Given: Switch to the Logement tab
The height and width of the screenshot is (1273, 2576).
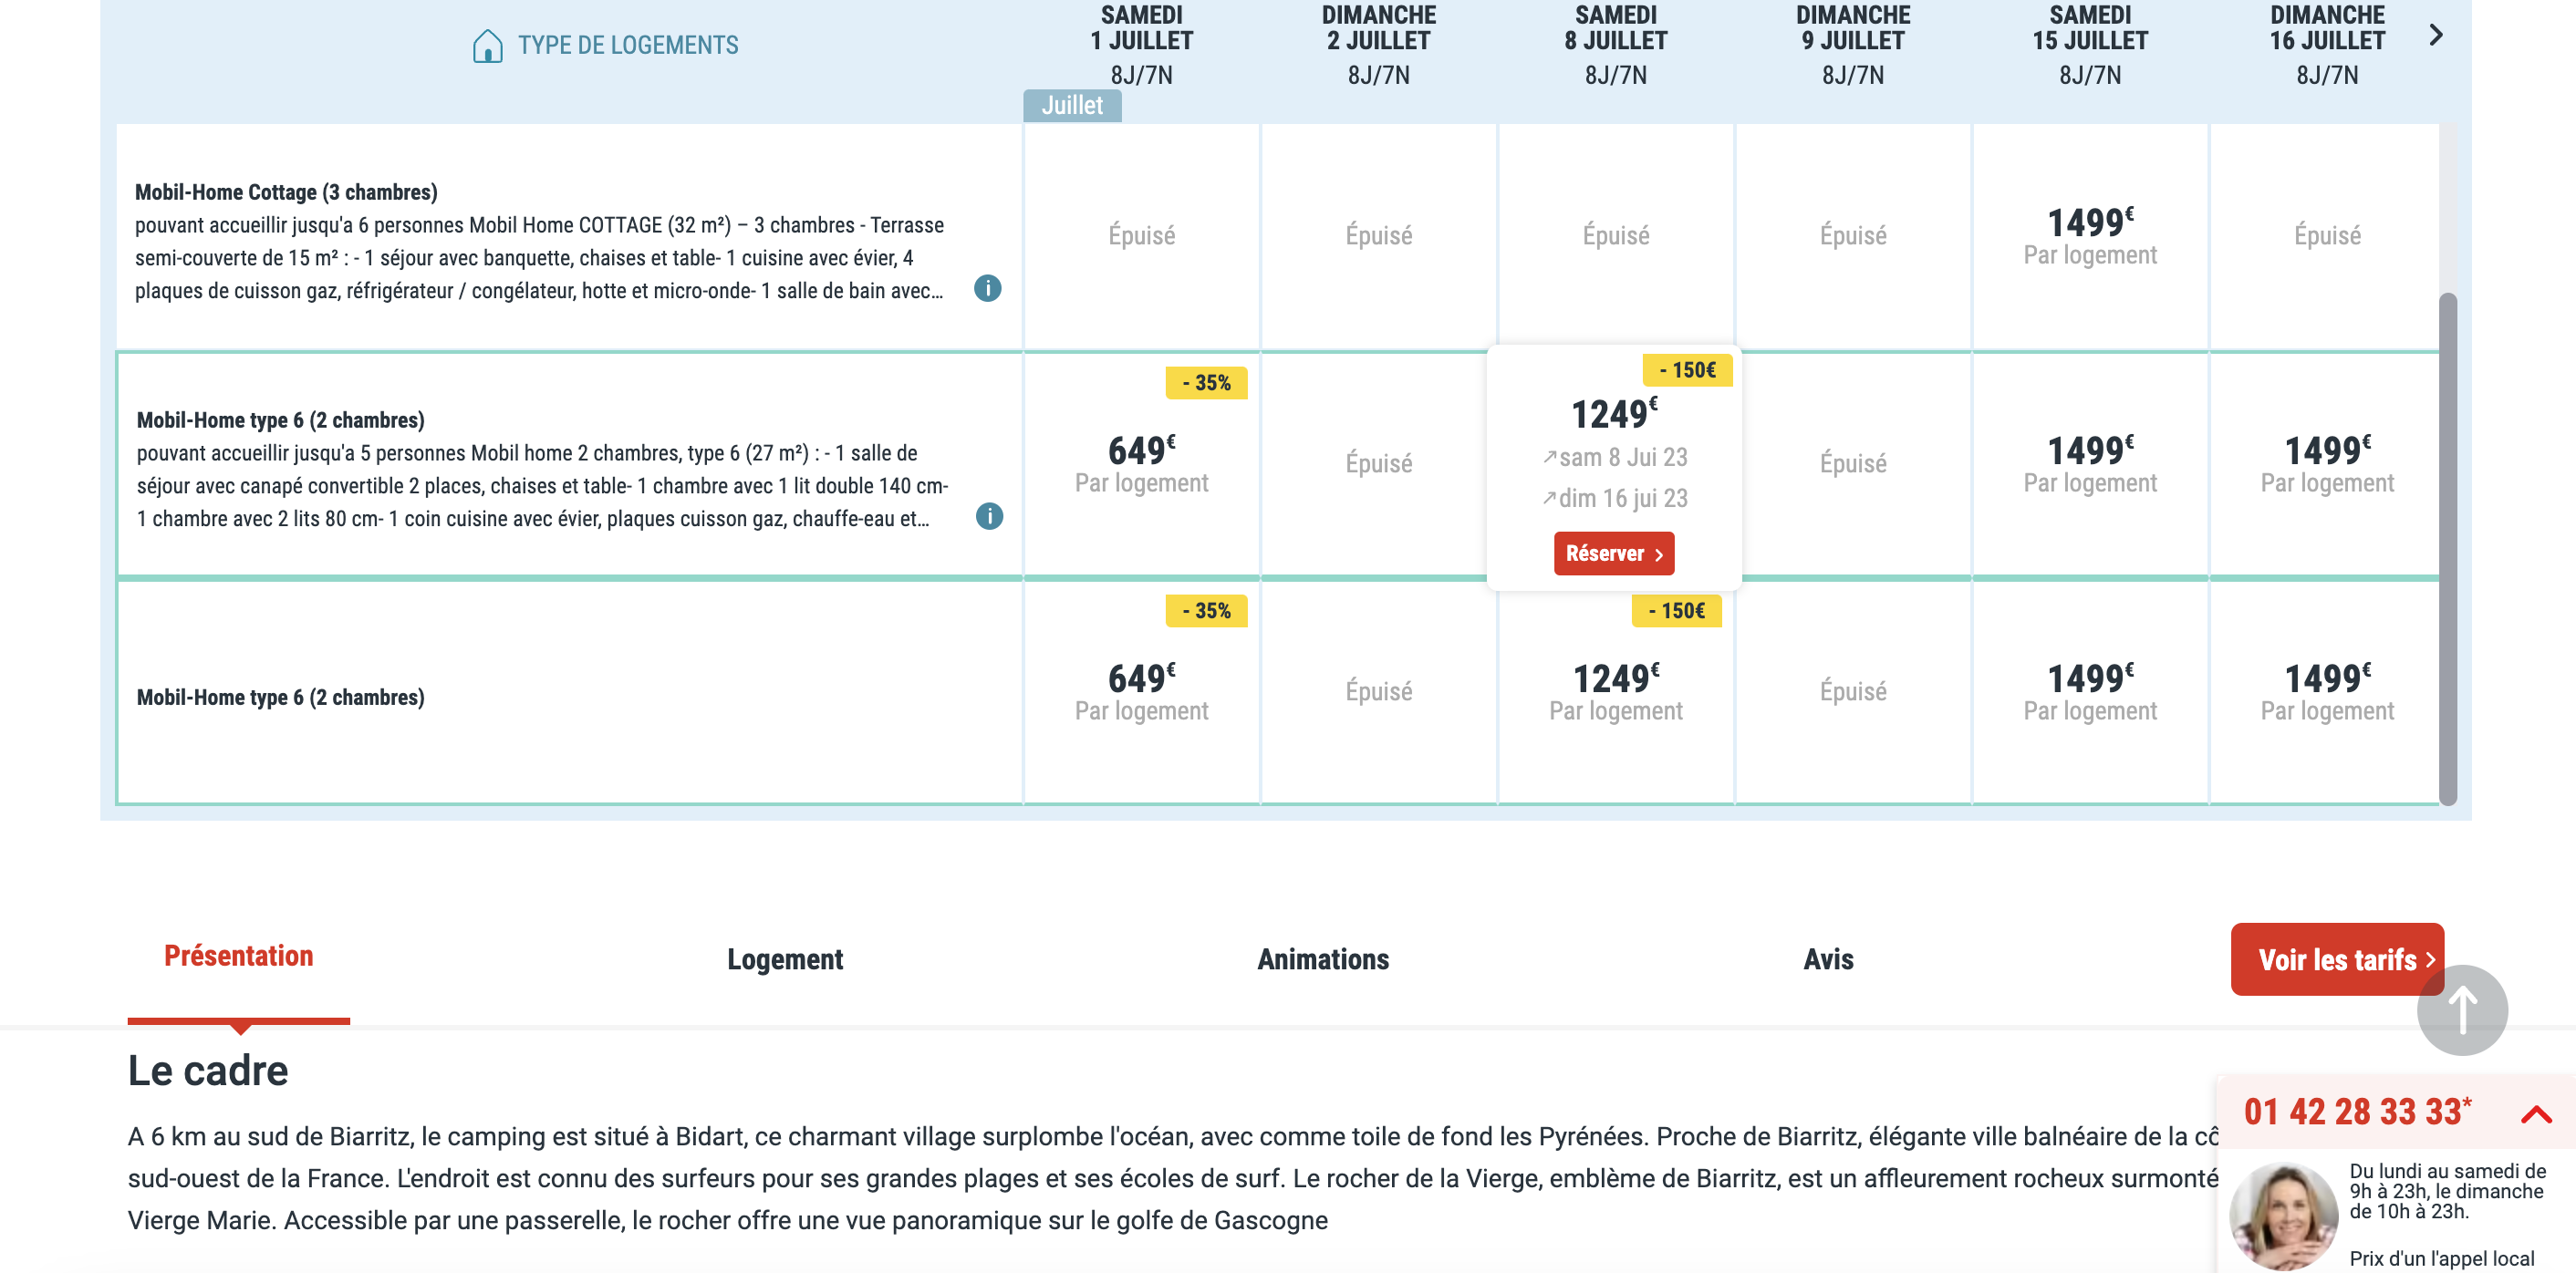Looking at the screenshot, I should [785, 959].
